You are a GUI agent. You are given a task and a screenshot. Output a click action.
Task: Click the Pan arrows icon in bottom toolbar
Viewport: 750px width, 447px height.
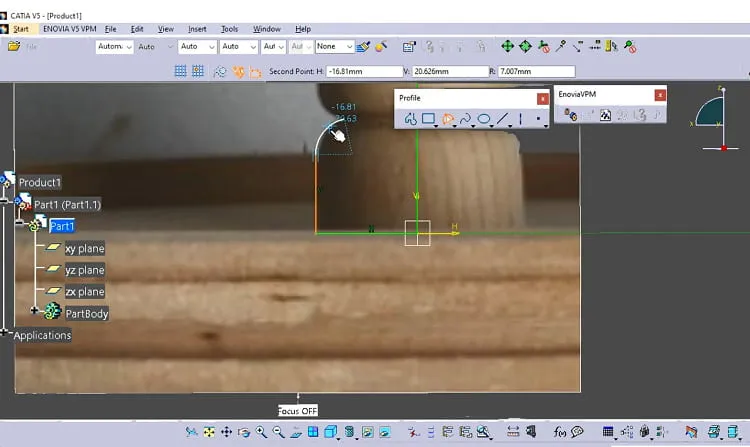226,432
